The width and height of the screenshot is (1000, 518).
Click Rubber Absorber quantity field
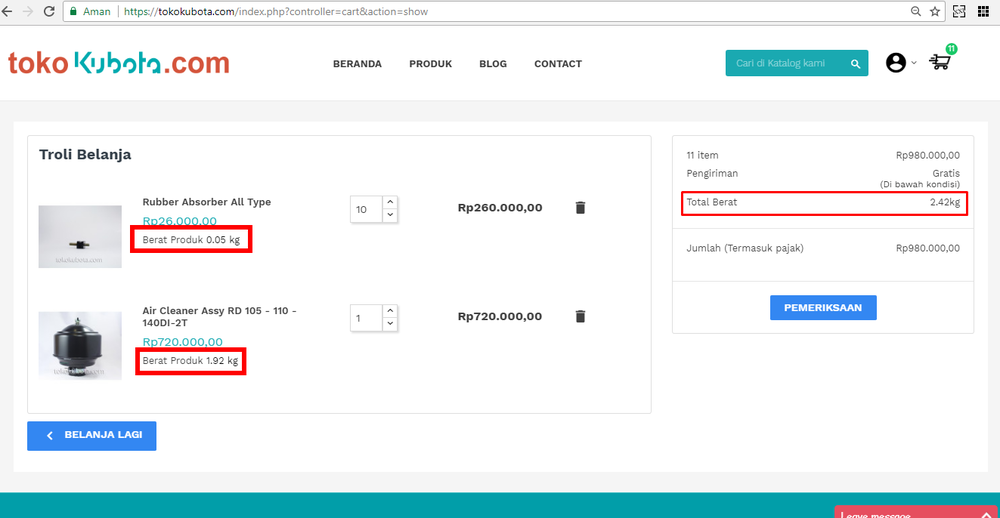366,209
